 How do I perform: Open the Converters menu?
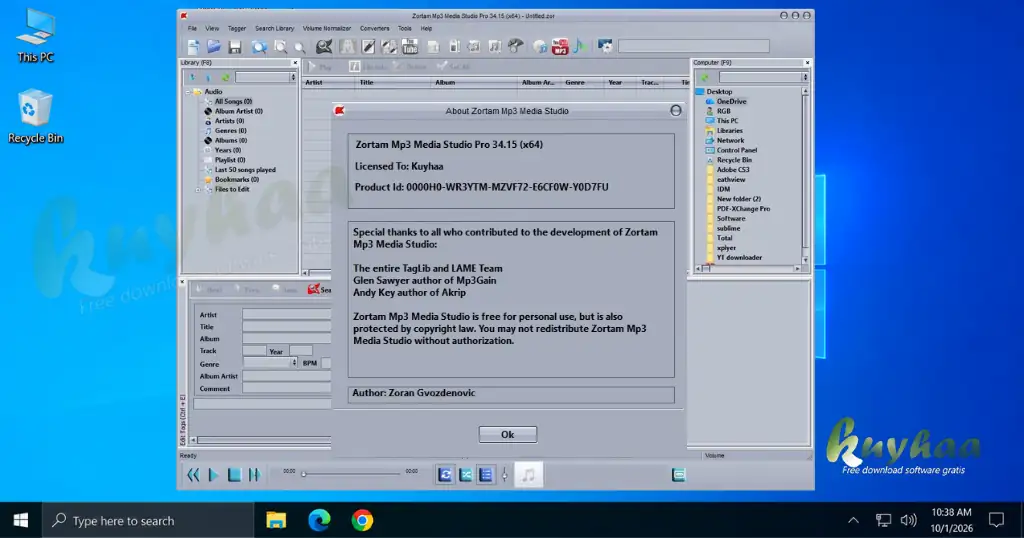pos(374,28)
